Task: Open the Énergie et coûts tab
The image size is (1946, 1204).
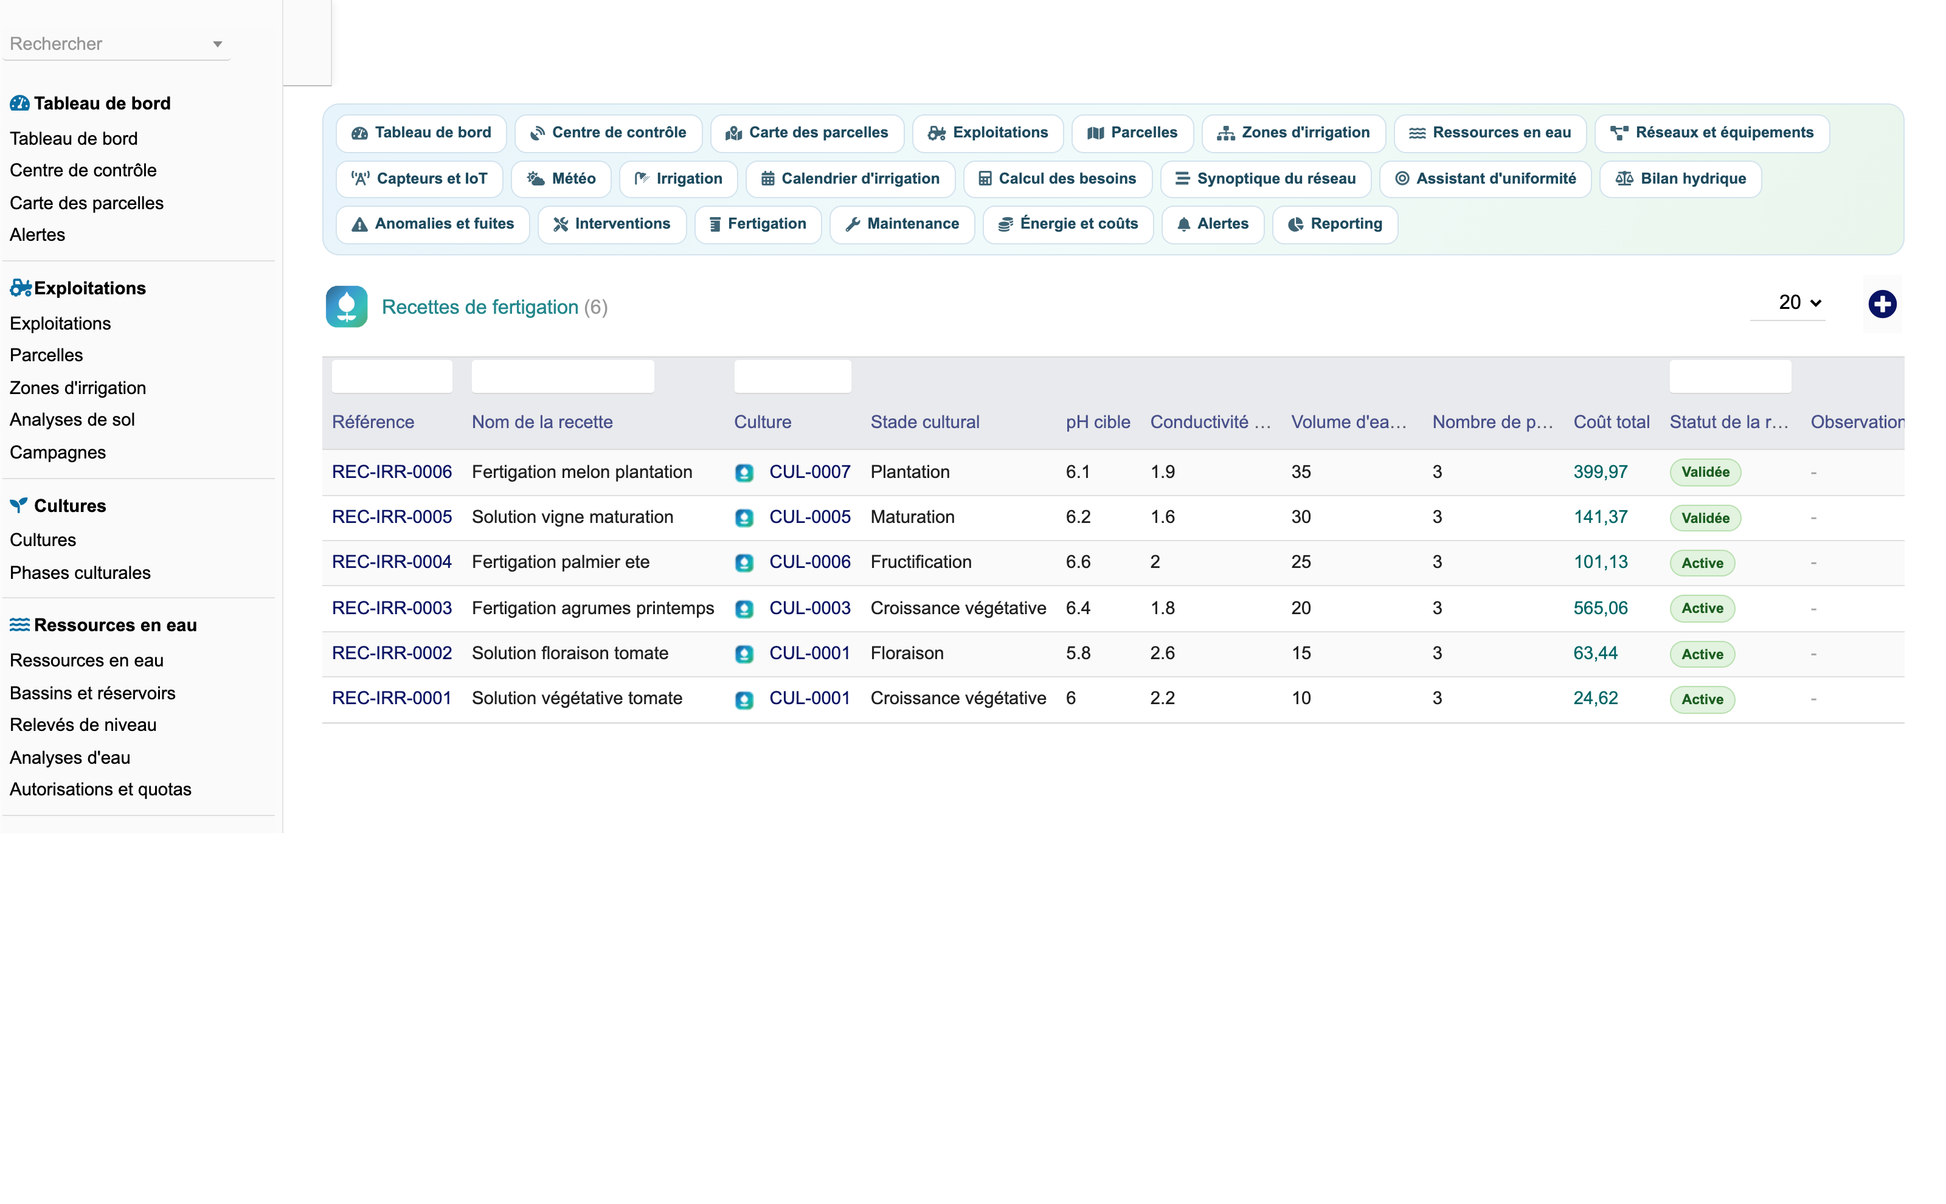Action: pyautogui.click(x=1068, y=224)
